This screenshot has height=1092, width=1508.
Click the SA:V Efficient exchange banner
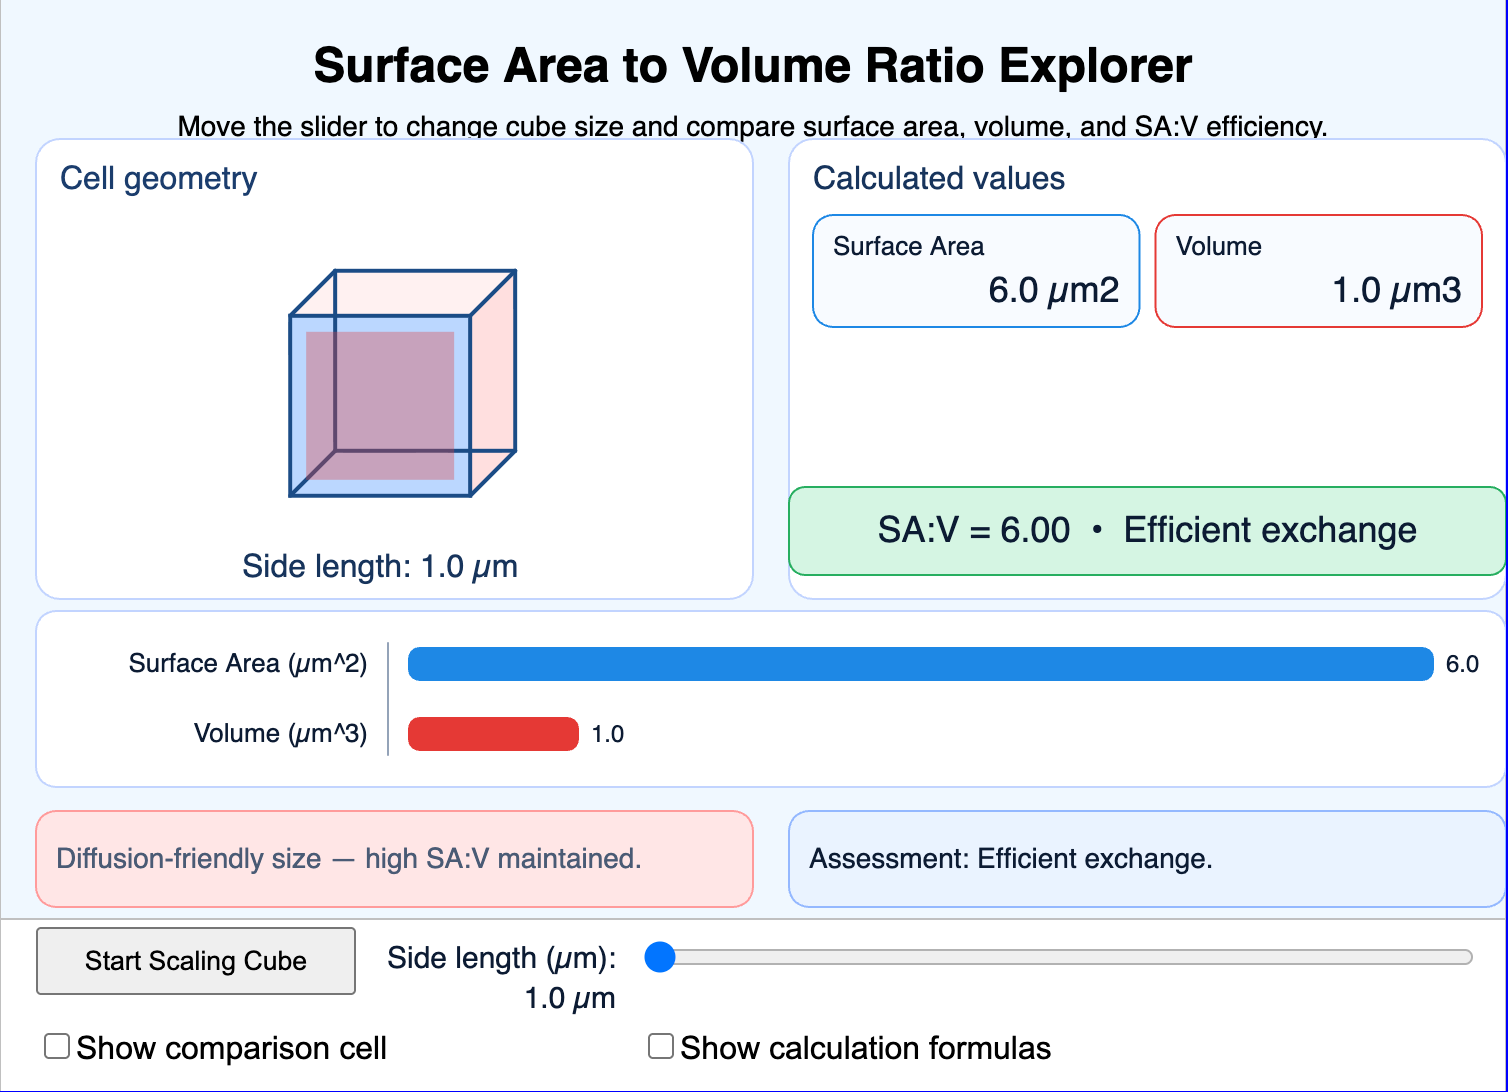tap(1147, 530)
